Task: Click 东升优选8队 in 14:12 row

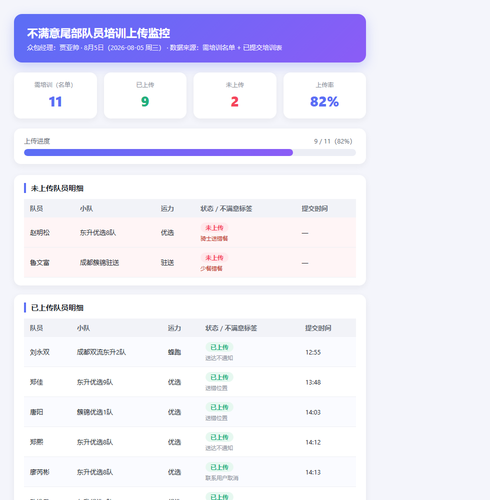Action: click(95, 442)
